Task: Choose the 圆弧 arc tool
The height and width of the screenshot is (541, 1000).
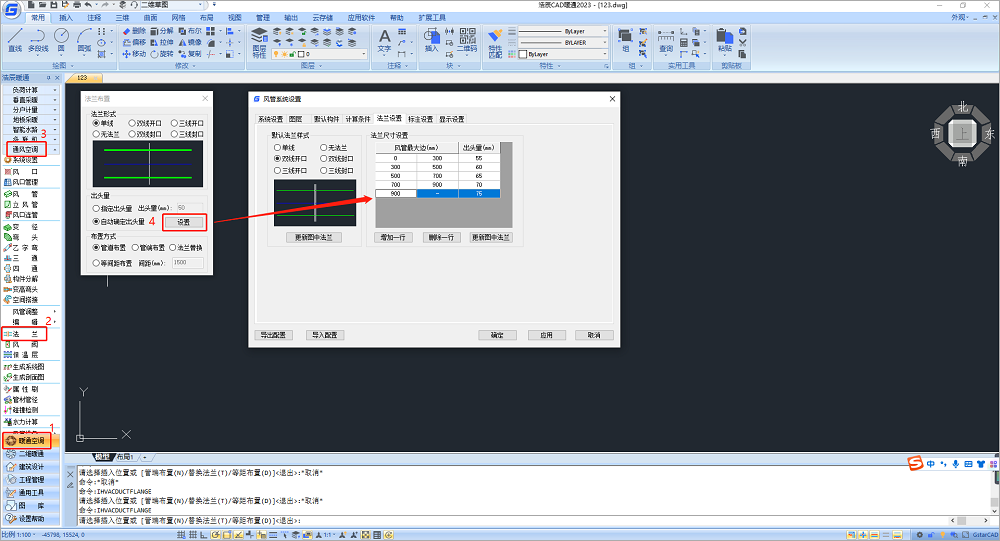Action: tap(84, 41)
